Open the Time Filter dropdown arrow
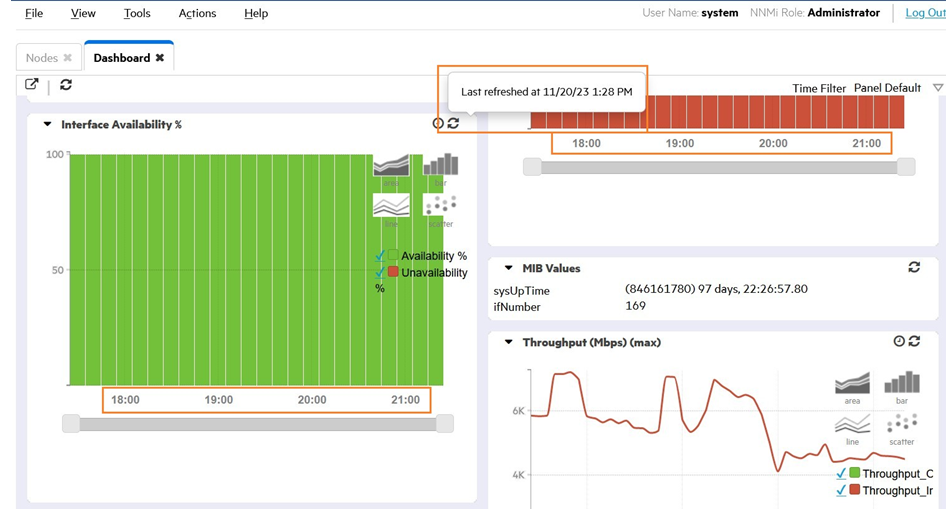The height and width of the screenshot is (509, 946). [x=938, y=88]
